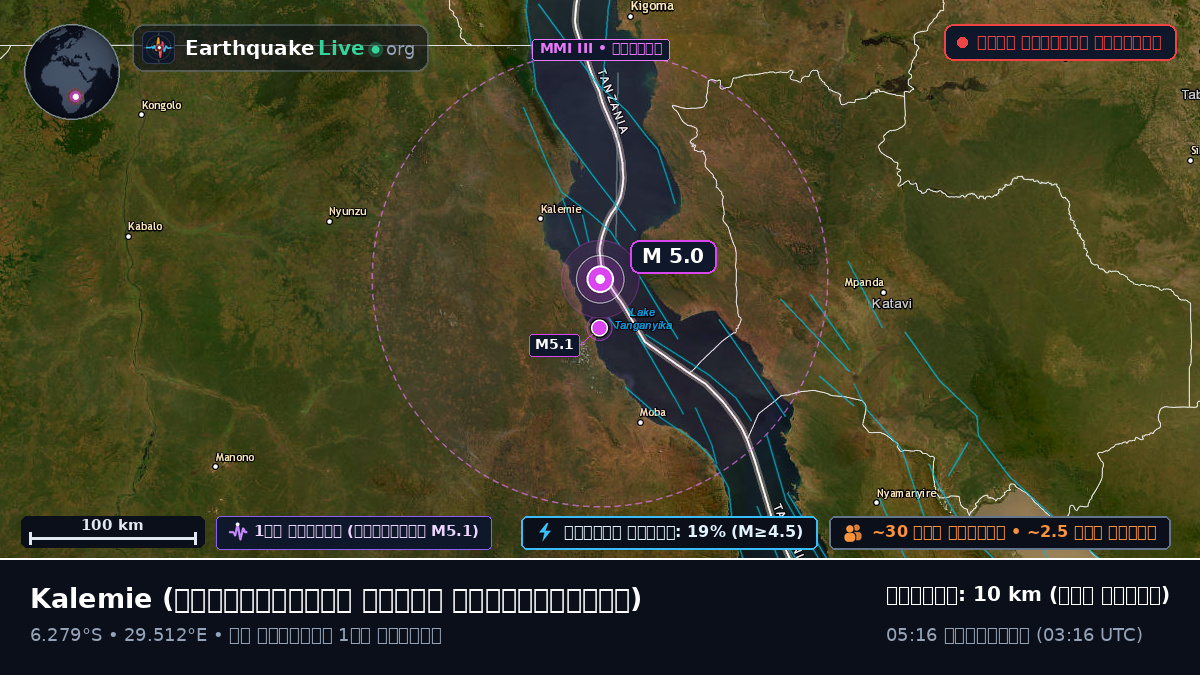This screenshot has height=675, width=1200.
Task: Click the EarthquakeLive compass logo icon
Action: coord(159,48)
